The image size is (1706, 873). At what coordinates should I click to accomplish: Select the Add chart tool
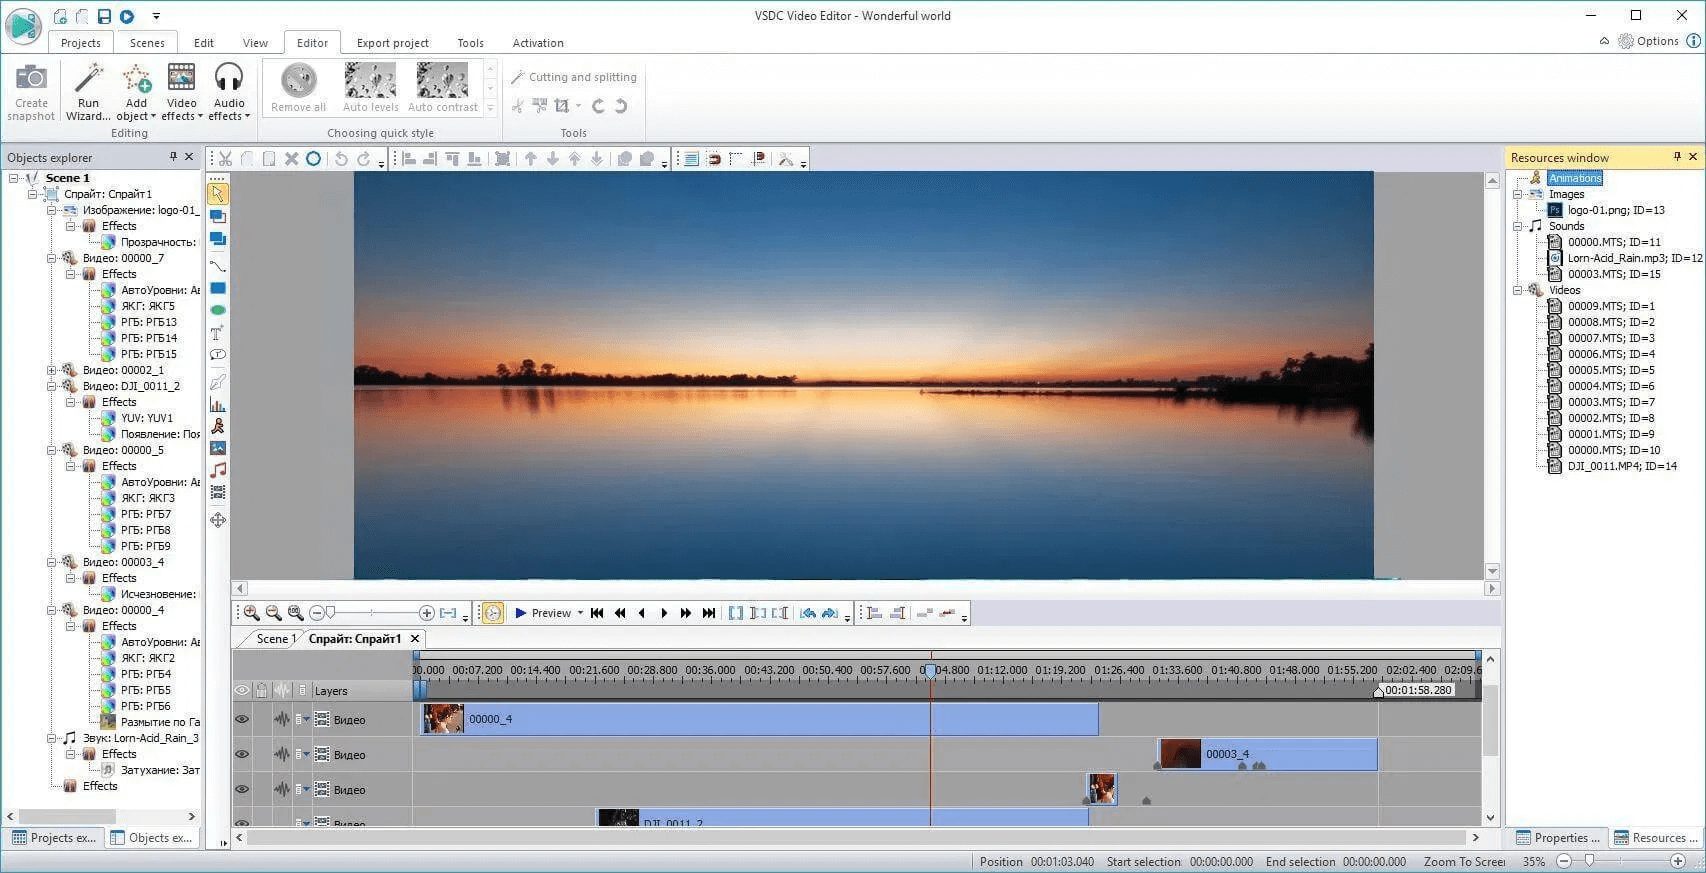click(x=217, y=404)
